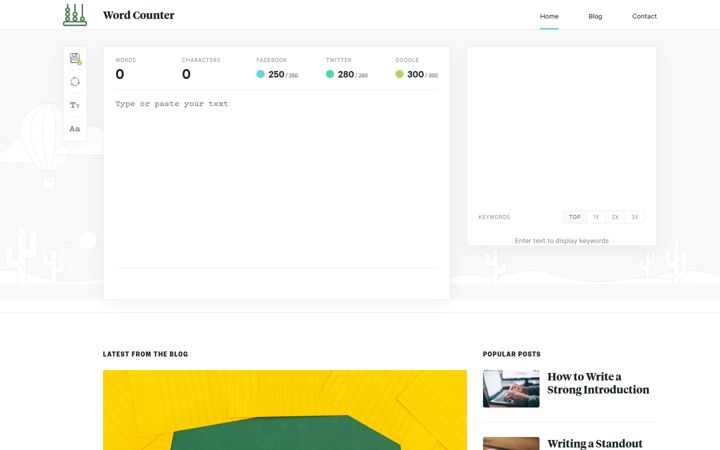The height and width of the screenshot is (450, 720).
Task: Click the laptop typing post thumbnail
Action: pyautogui.click(x=511, y=389)
